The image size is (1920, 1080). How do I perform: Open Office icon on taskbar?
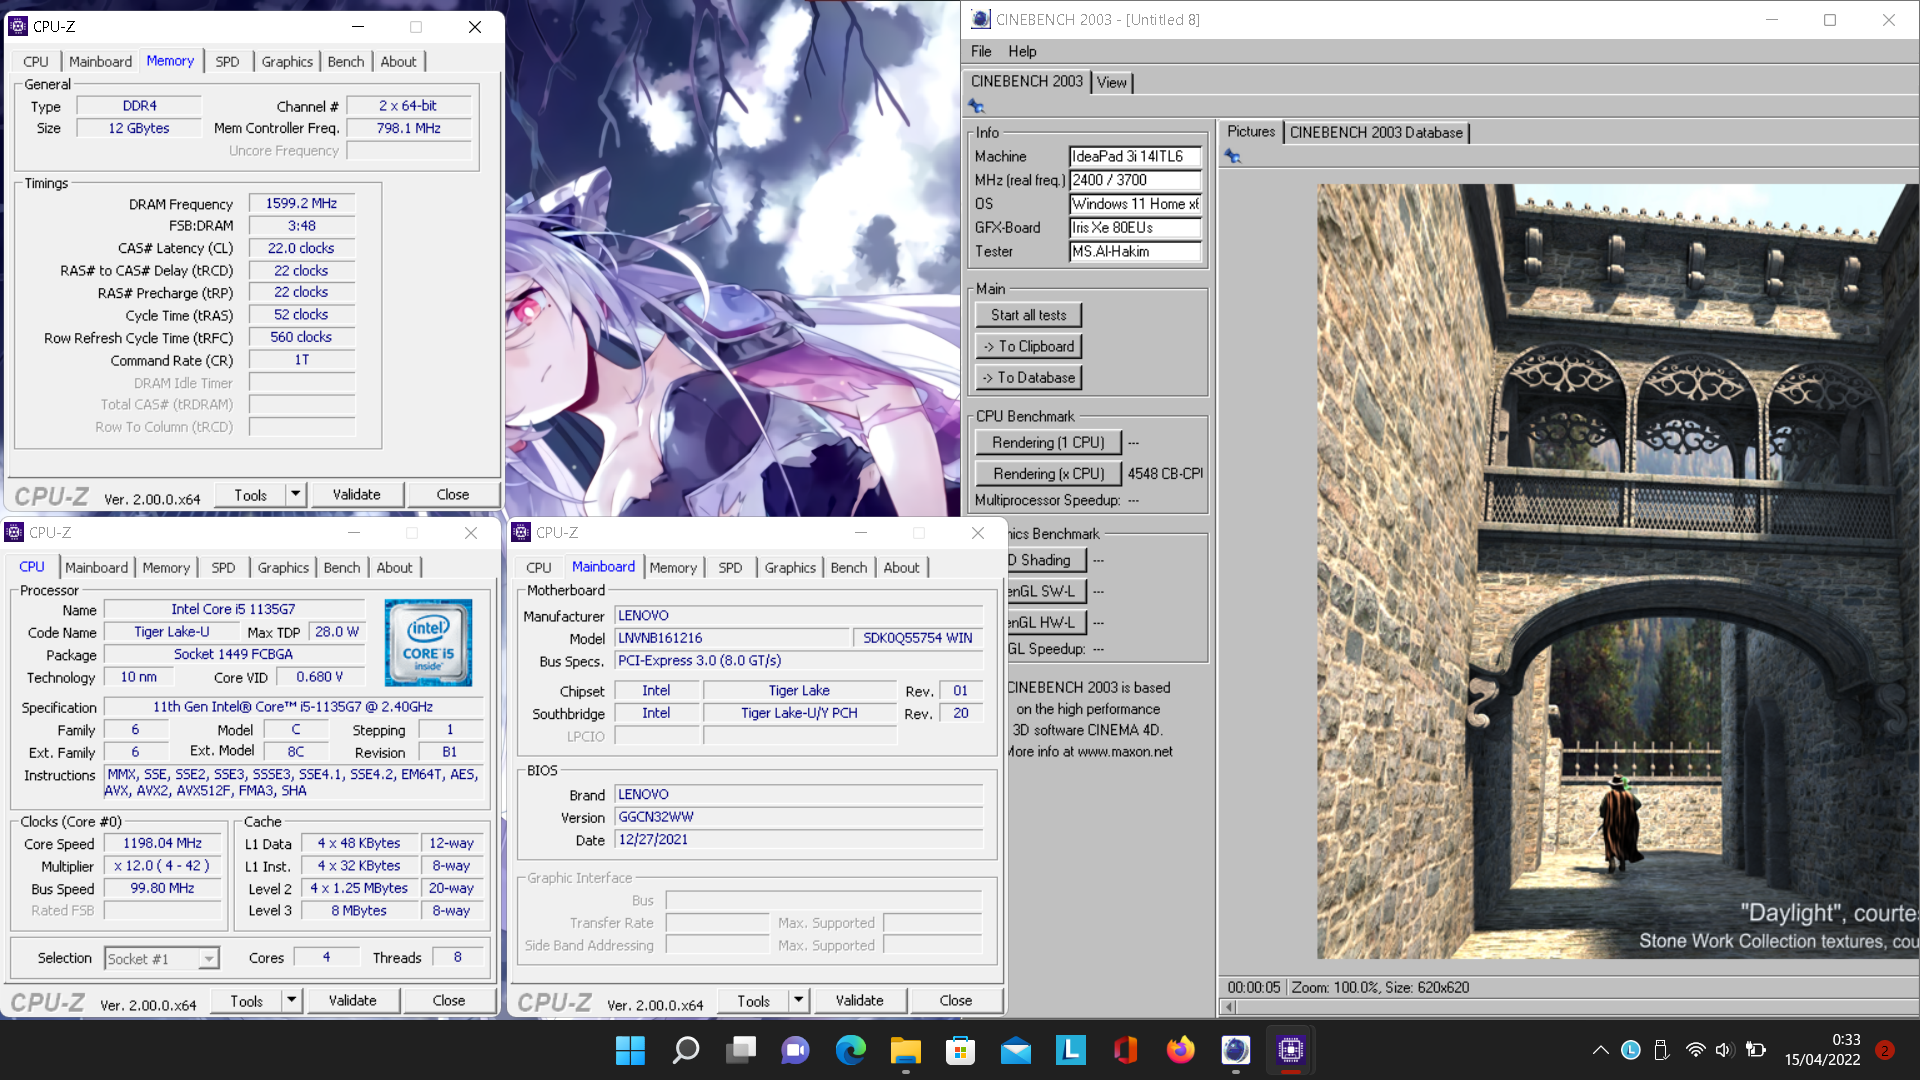click(1126, 1050)
